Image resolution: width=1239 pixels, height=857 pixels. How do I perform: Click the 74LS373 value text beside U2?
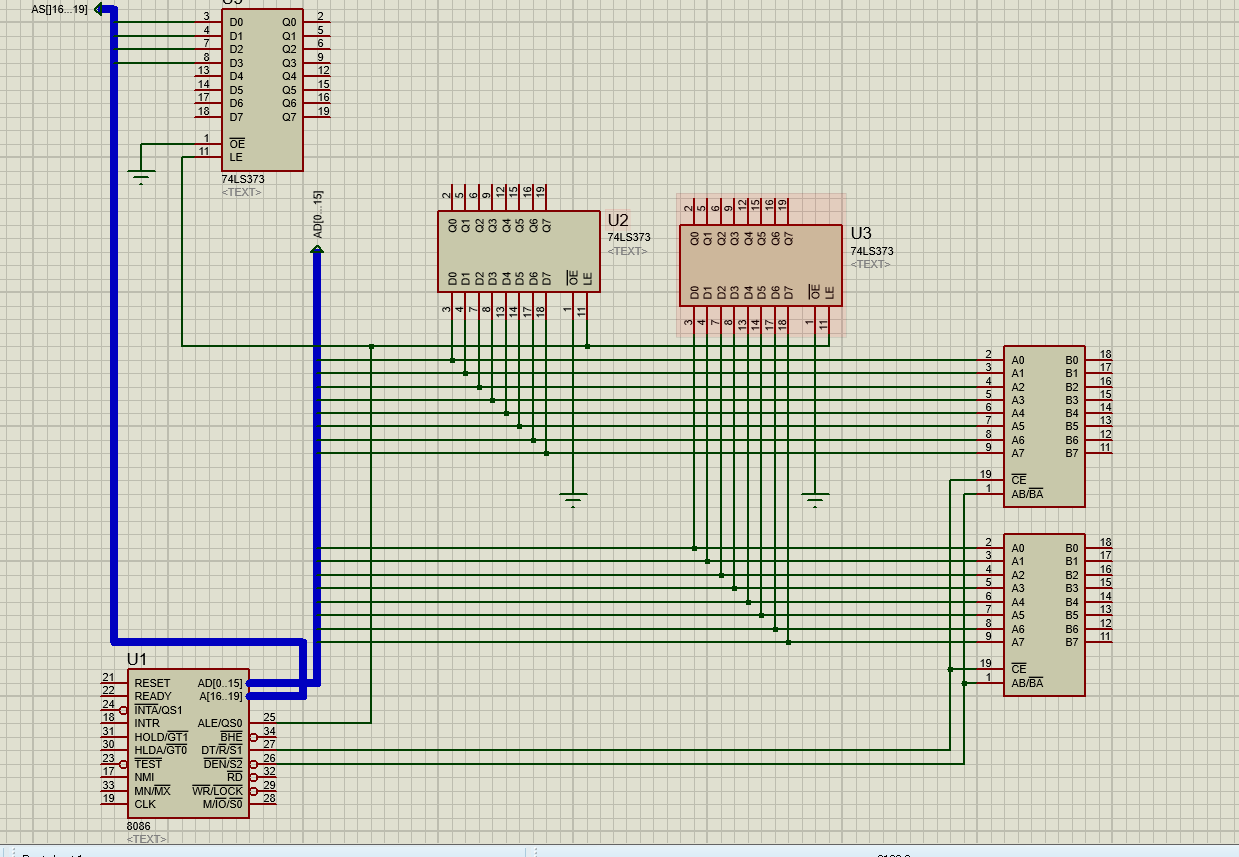(629, 238)
